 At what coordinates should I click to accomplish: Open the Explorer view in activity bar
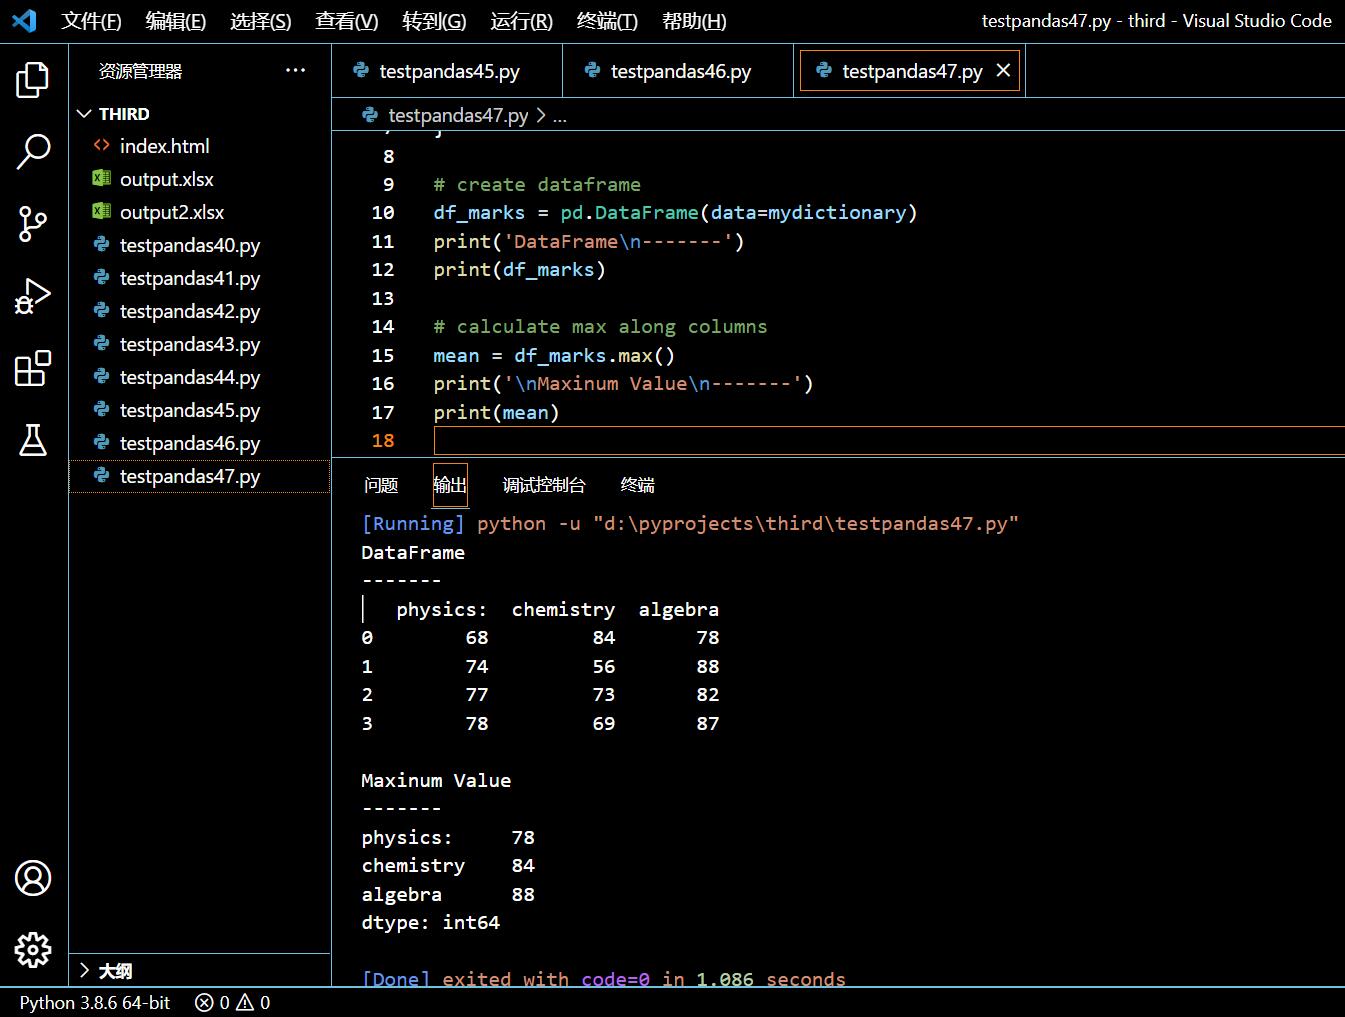33,80
